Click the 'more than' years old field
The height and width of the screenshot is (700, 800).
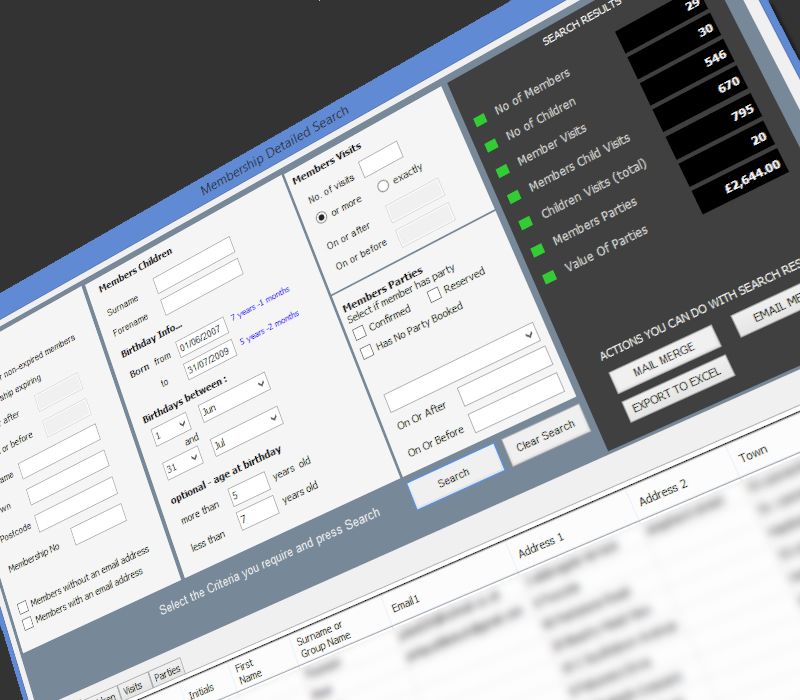[249, 489]
